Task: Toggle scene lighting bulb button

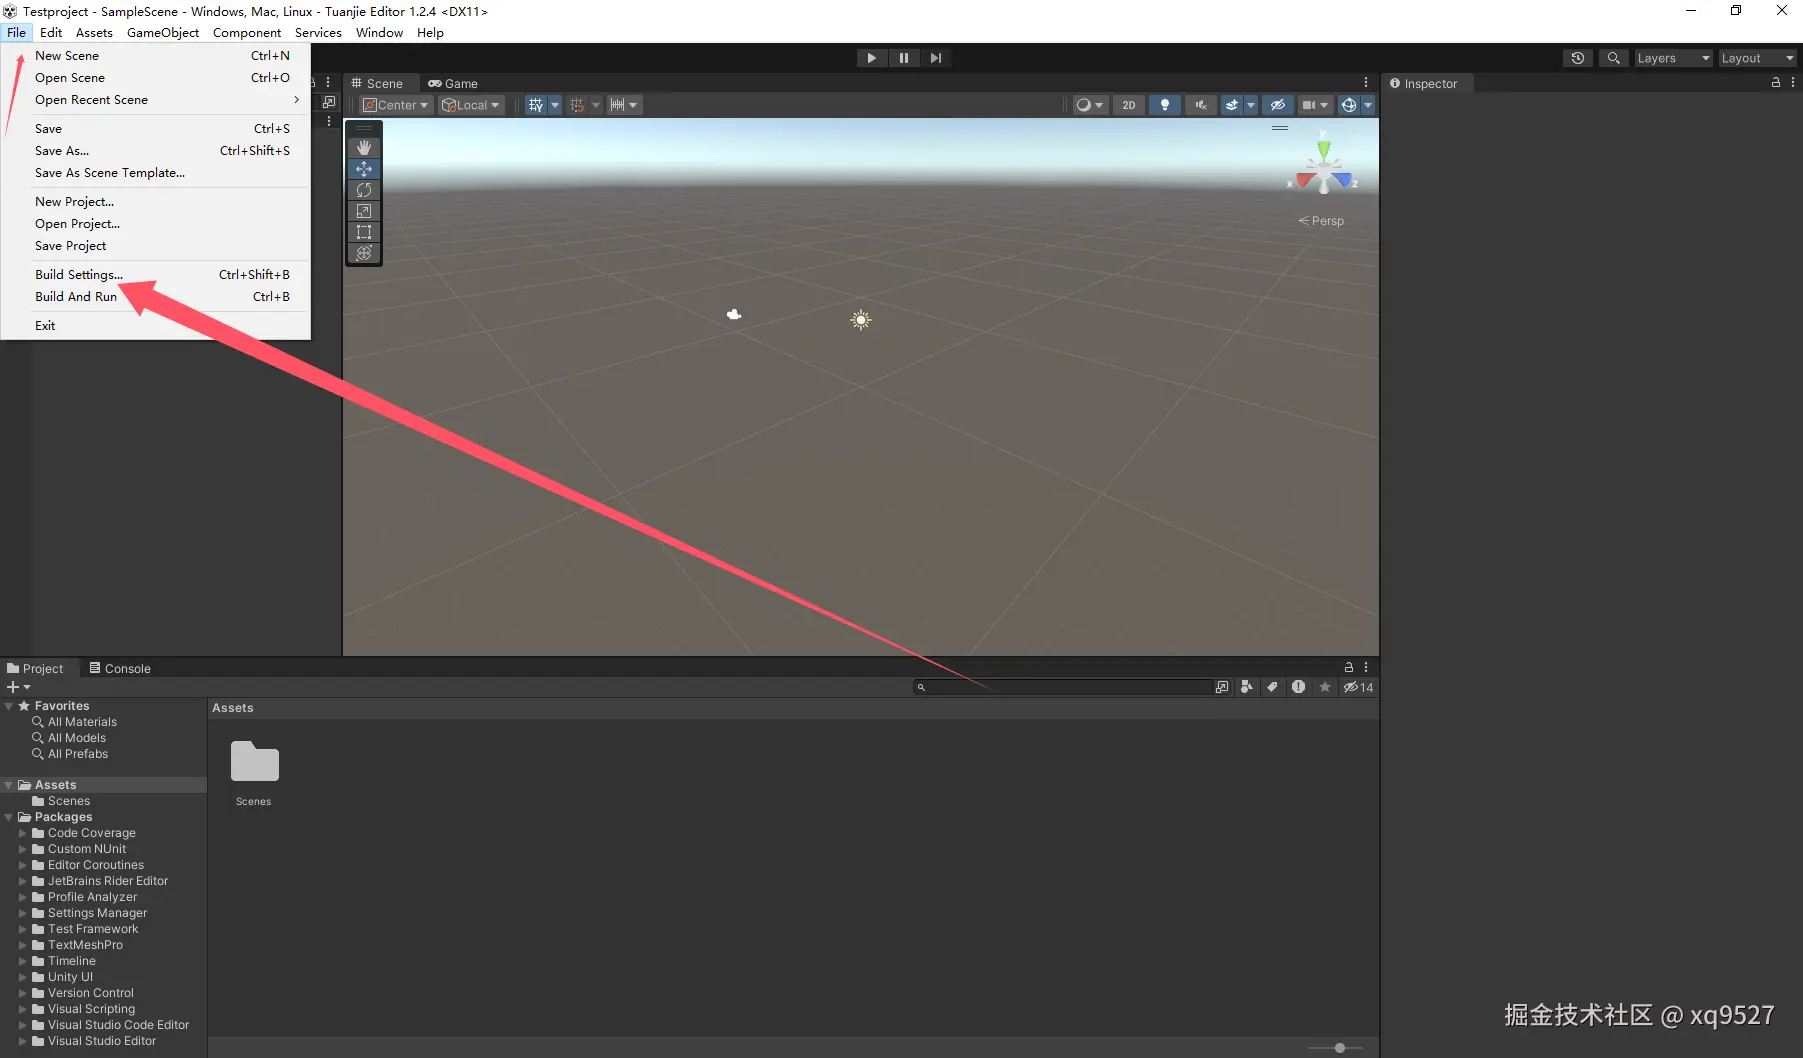Action: click(1165, 105)
